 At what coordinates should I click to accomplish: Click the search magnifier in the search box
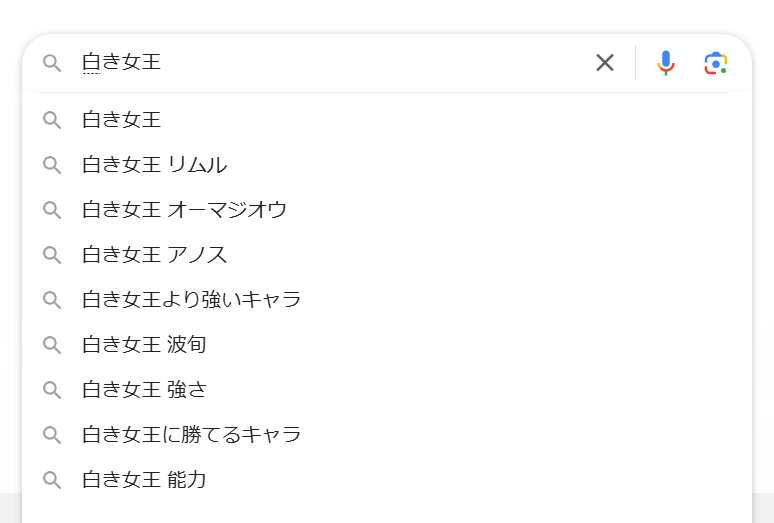tap(52, 63)
